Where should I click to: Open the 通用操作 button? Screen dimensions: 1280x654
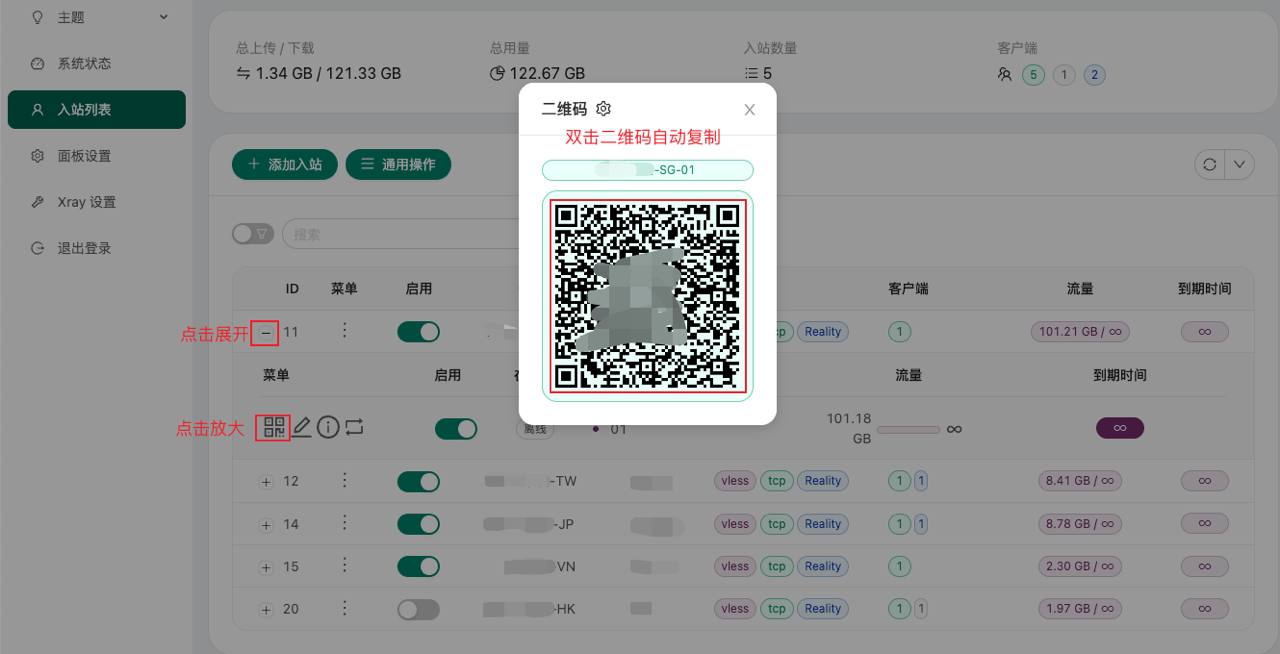(x=398, y=165)
